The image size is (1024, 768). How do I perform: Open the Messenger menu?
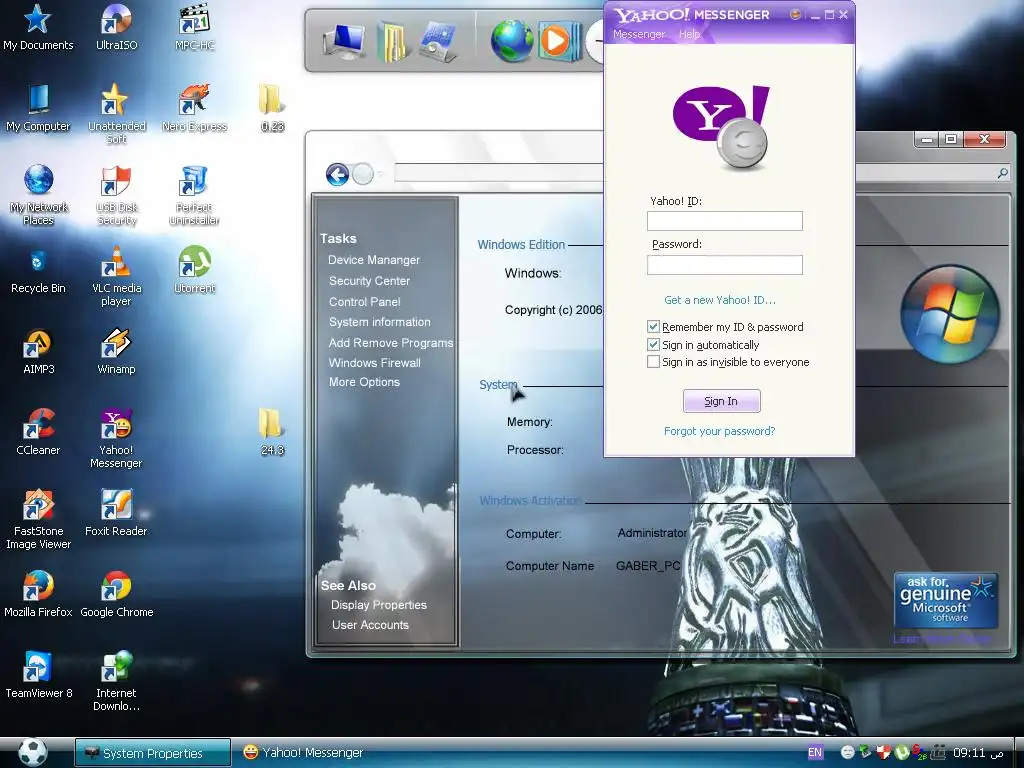coord(639,34)
